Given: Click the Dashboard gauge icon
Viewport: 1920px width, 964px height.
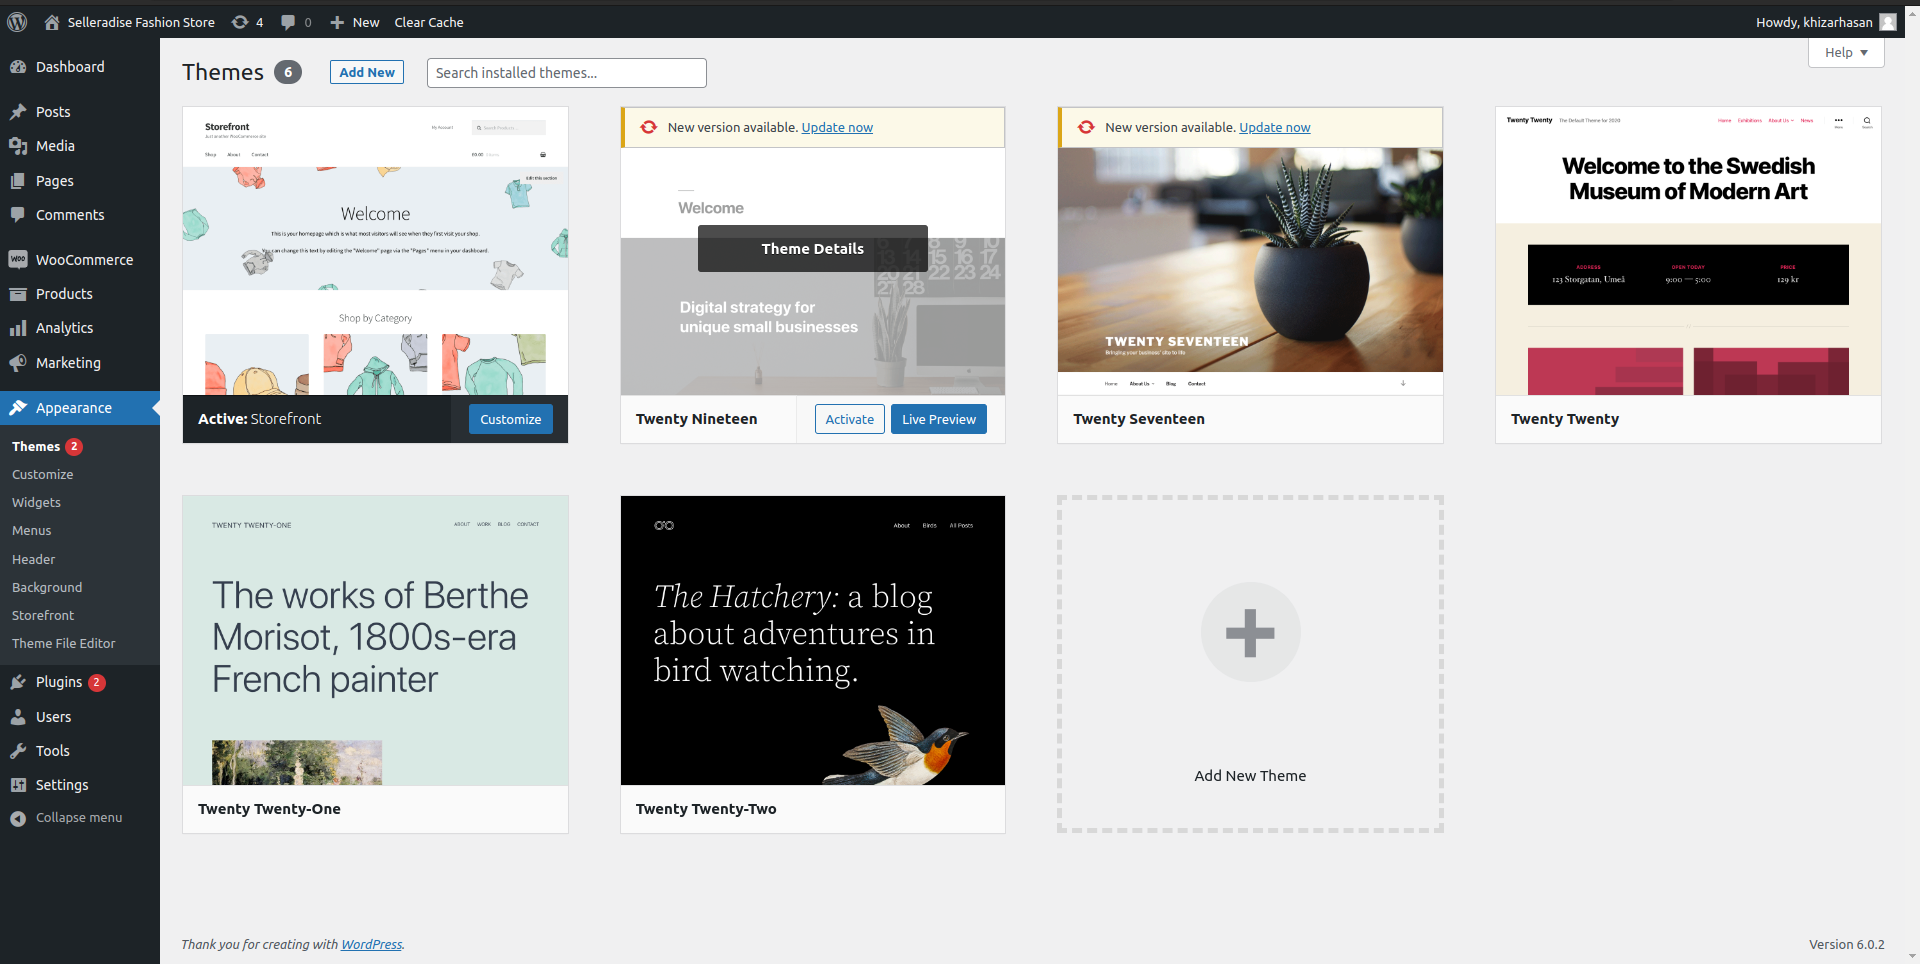Looking at the screenshot, I should [18, 67].
